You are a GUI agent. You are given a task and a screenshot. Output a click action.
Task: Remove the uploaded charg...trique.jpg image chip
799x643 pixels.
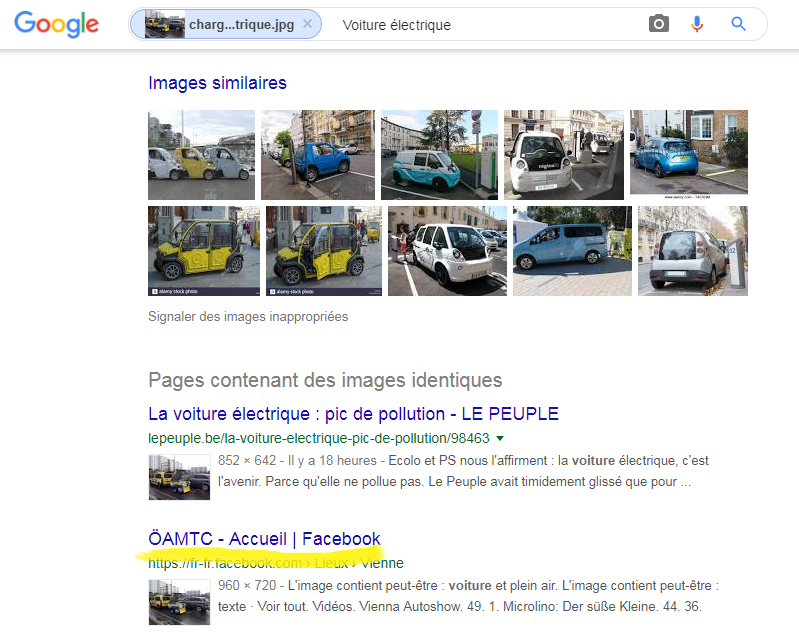(x=307, y=23)
